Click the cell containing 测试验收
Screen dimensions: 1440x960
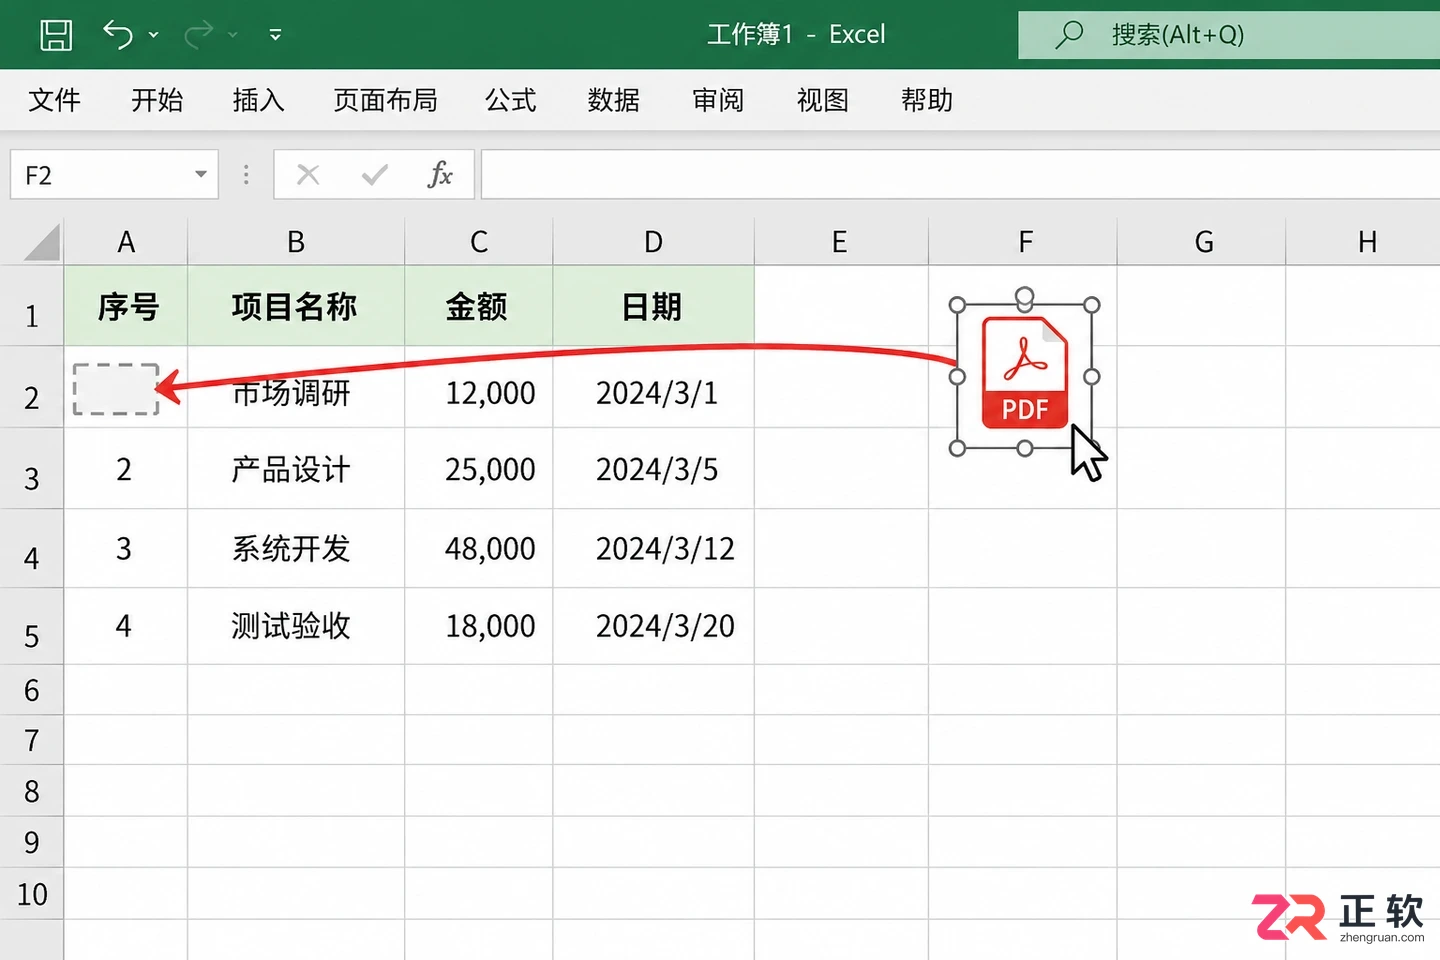(x=296, y=626)
